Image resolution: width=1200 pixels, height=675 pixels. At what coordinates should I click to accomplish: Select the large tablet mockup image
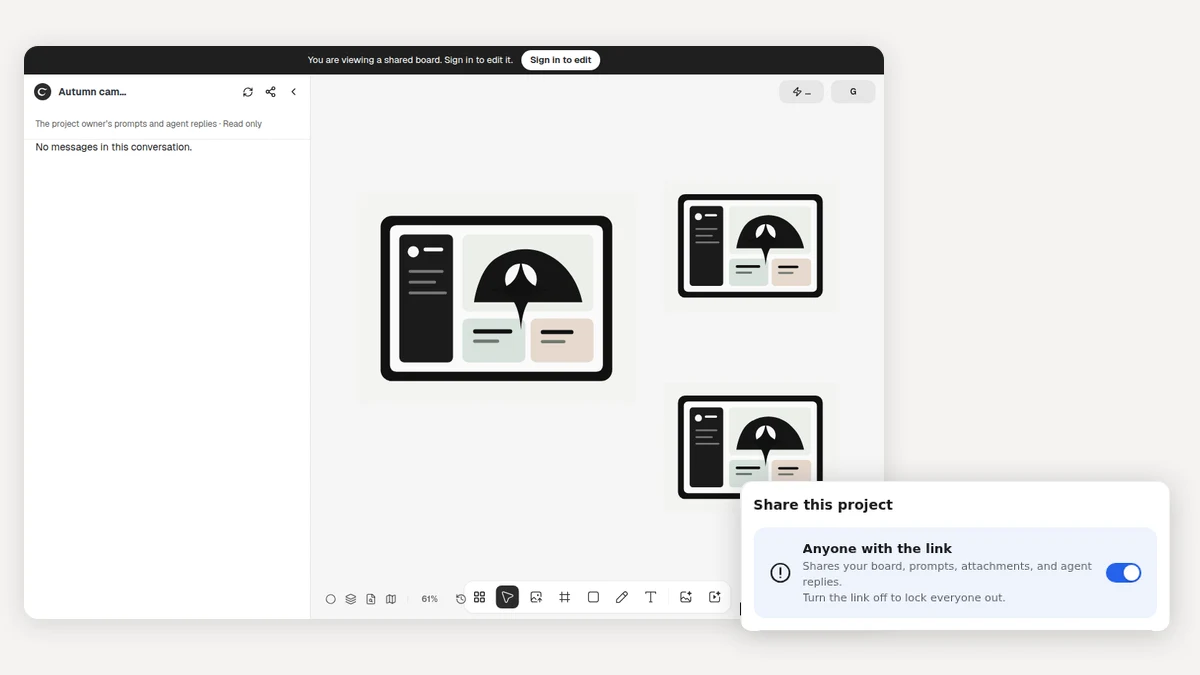pos(496,298)
